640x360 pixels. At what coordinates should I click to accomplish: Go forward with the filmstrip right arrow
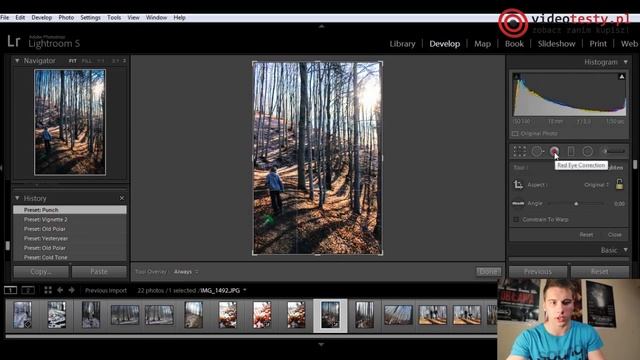point(72,290)
